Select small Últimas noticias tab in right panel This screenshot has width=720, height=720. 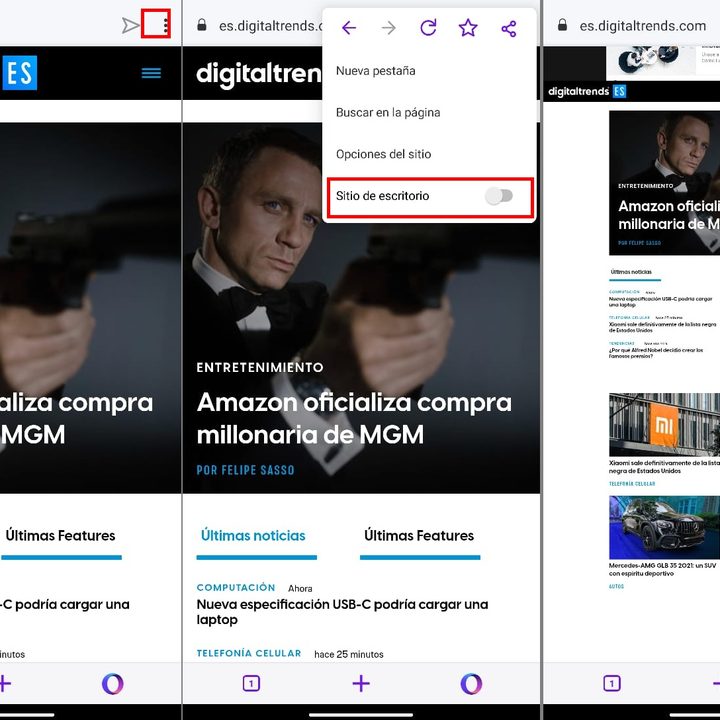631,272
